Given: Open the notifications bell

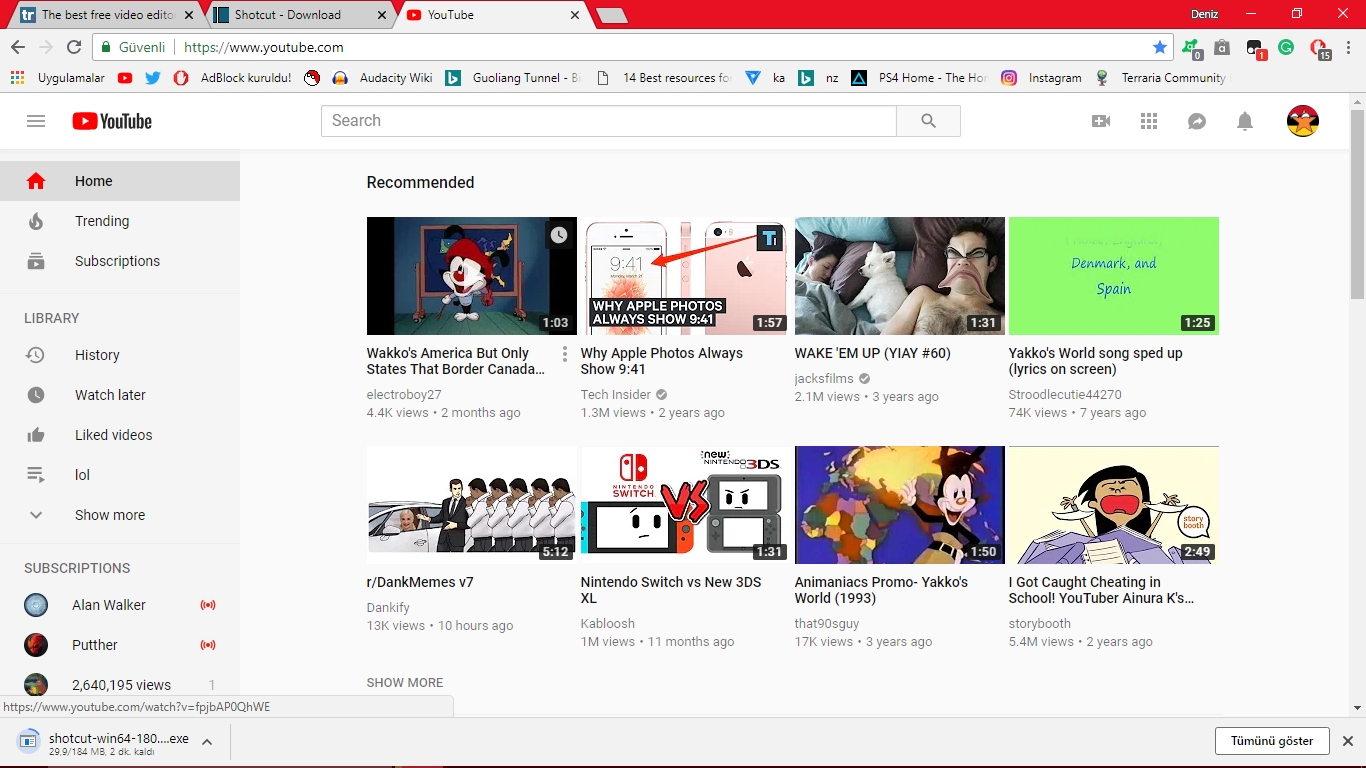Looking at the screenshot, I should (1245, 121).
